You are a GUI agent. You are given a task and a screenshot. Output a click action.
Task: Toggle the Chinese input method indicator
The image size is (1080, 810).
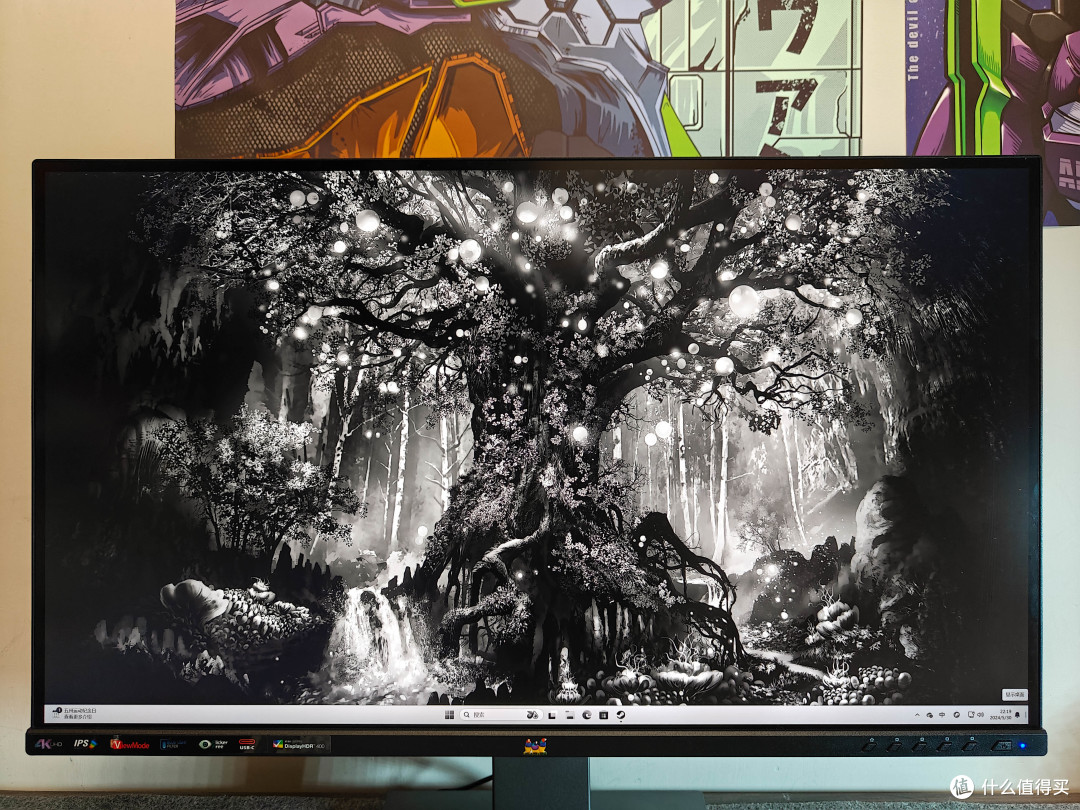(942, 715)
